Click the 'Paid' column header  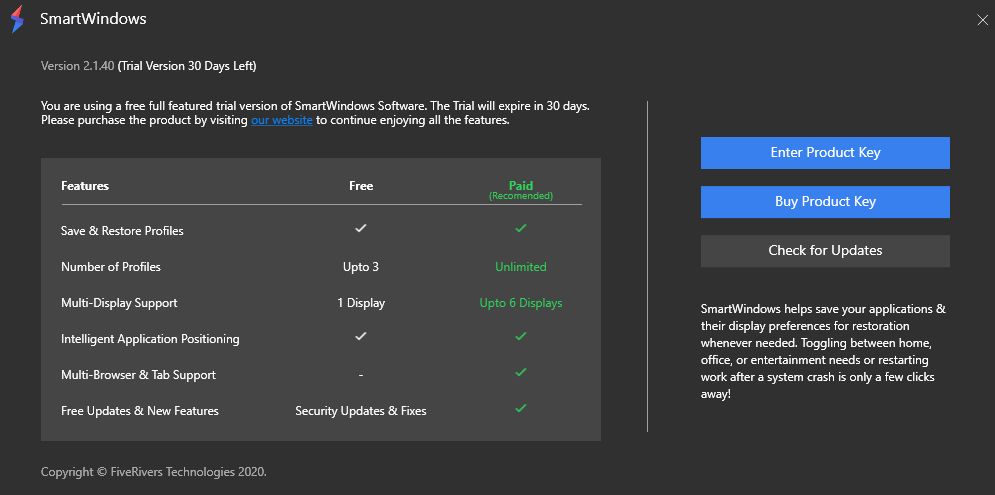[521, 185]
